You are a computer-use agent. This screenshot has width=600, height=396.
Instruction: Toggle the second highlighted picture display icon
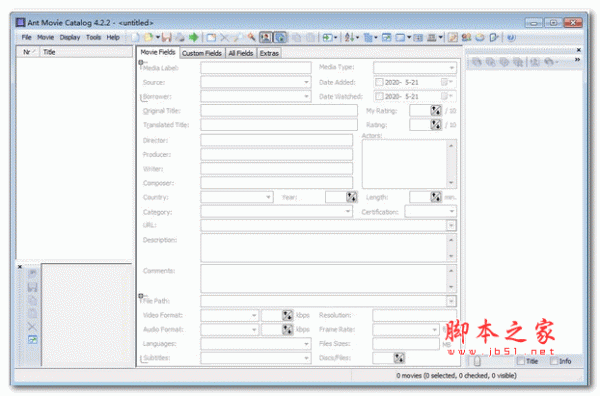[280, 37]
